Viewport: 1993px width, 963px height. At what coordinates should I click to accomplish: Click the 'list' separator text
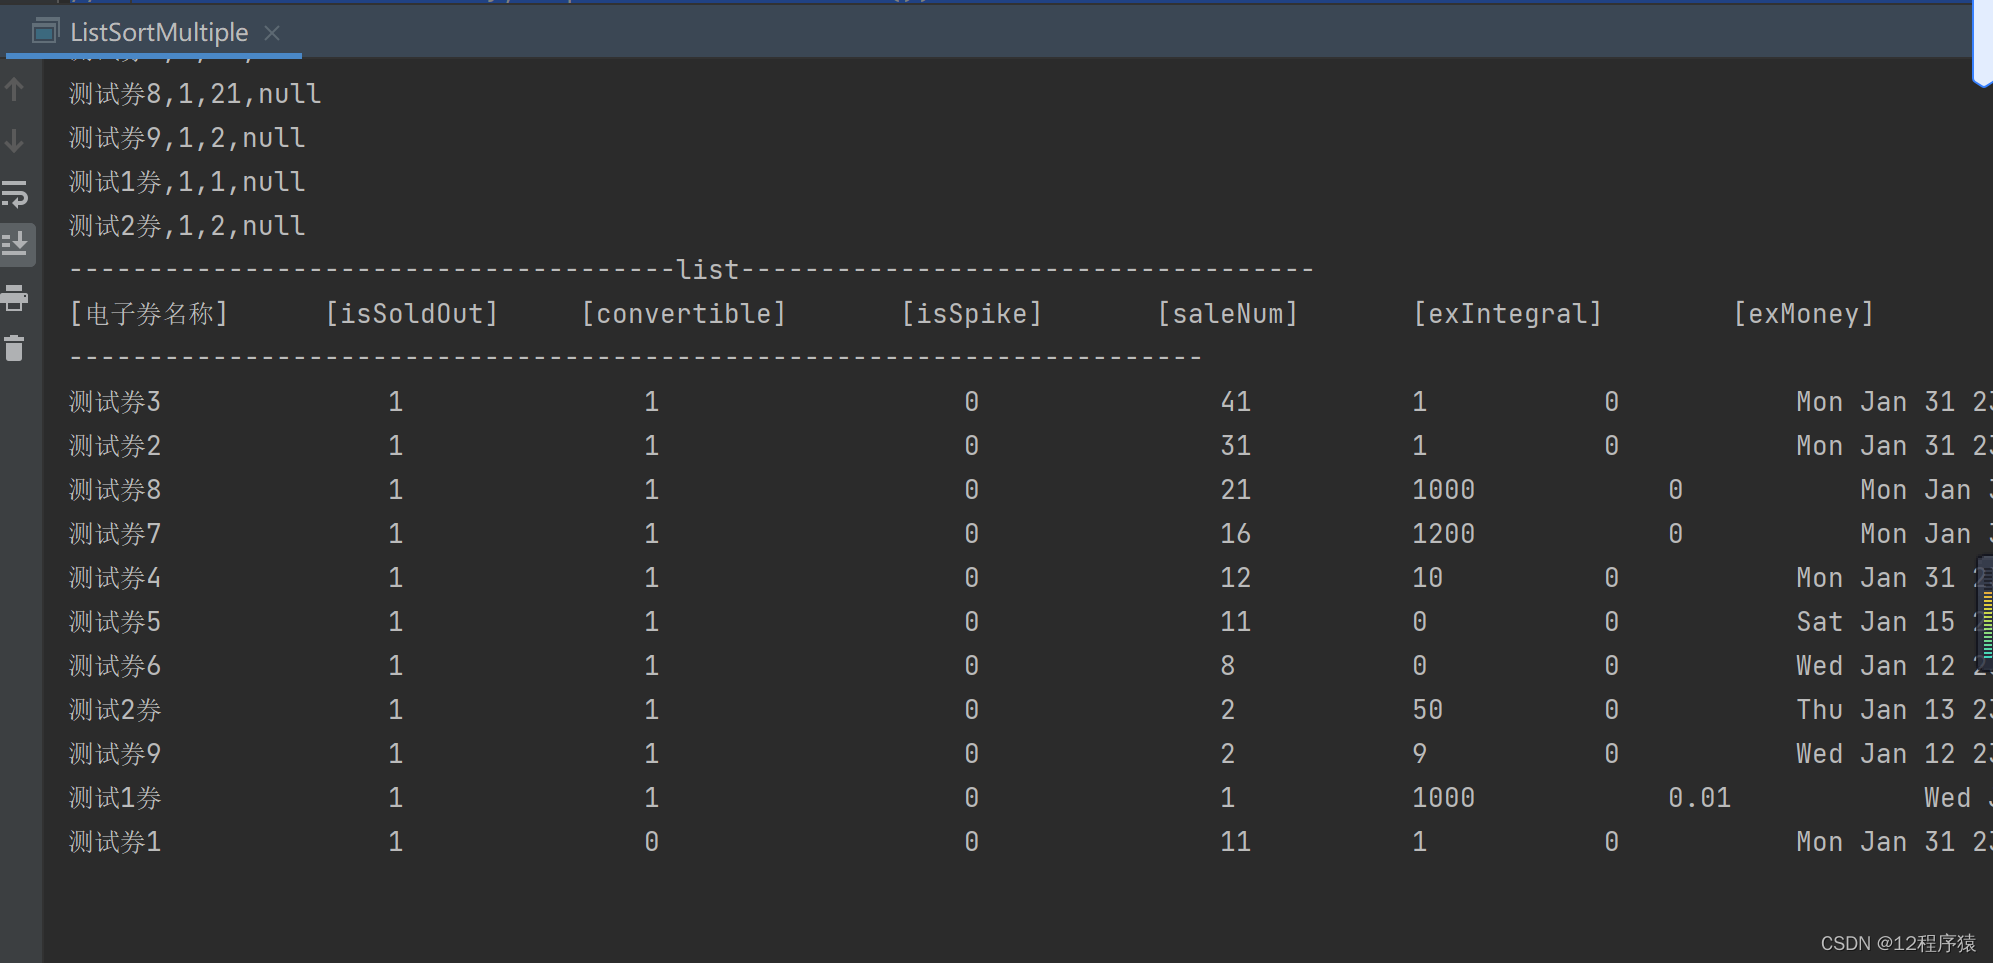click(x=708, y=269)
